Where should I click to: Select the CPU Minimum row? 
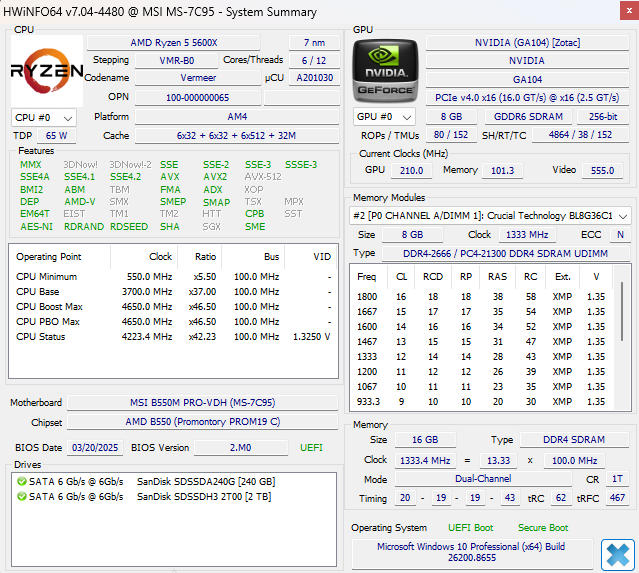click(x=173, y=277)
